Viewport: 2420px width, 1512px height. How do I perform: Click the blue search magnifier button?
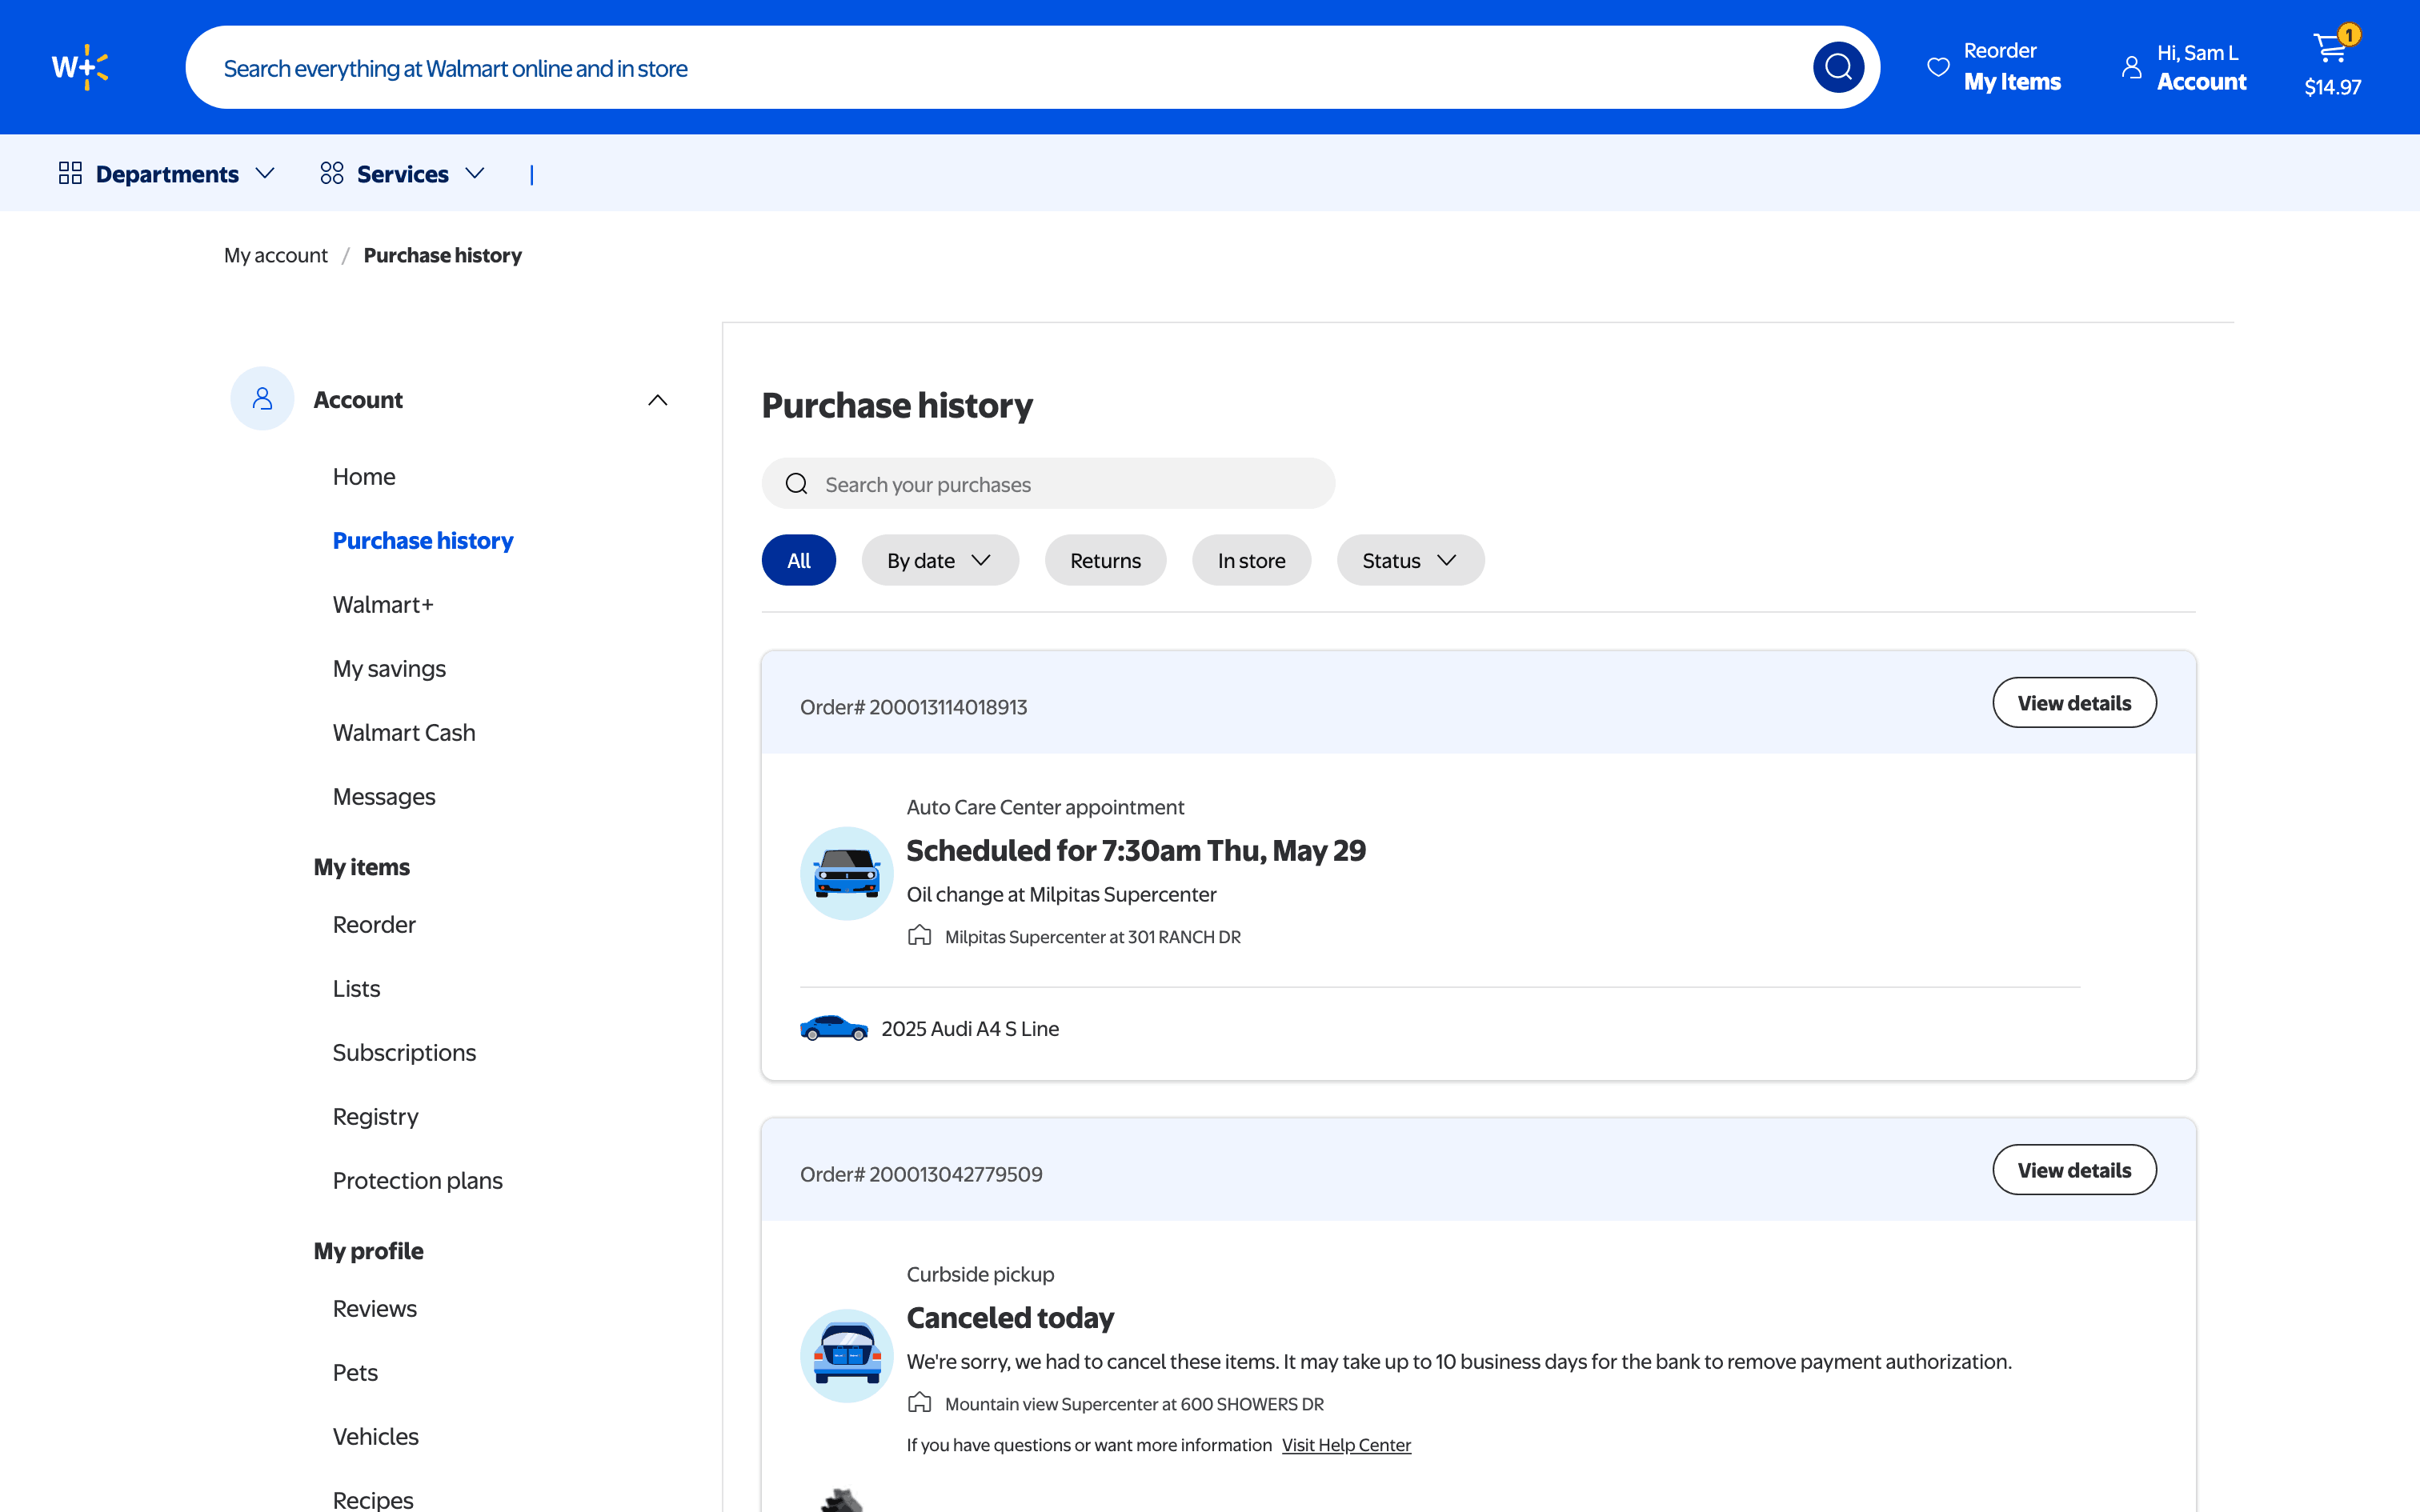1838,67
